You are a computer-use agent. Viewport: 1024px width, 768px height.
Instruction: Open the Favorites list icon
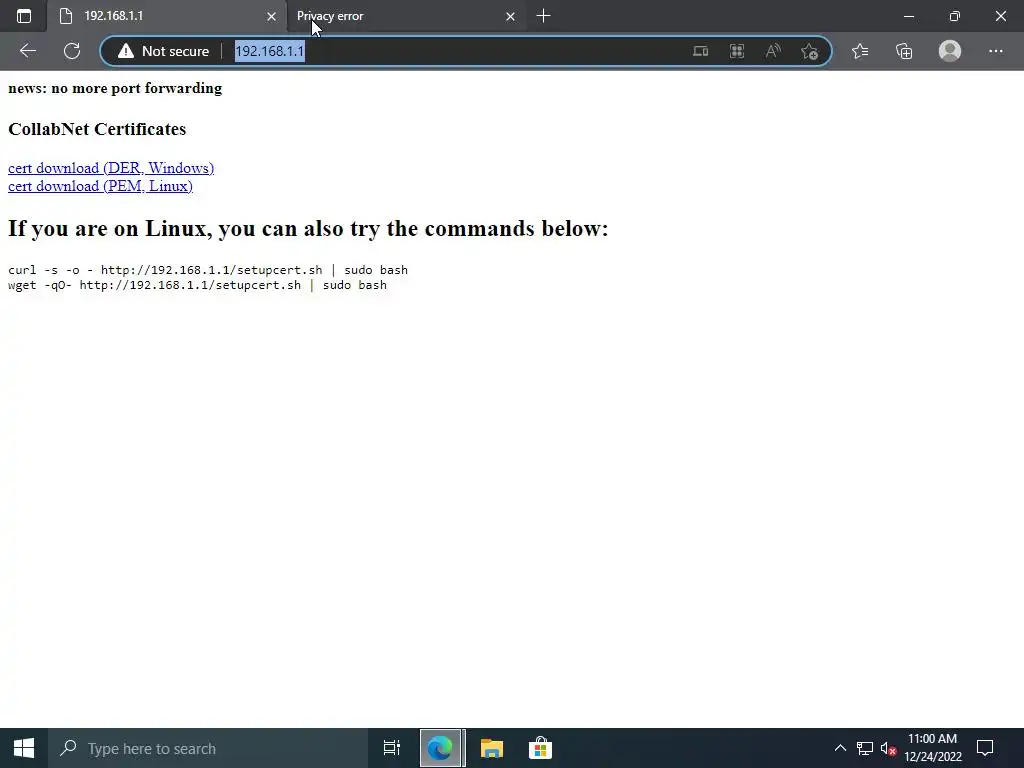(860, 51)
